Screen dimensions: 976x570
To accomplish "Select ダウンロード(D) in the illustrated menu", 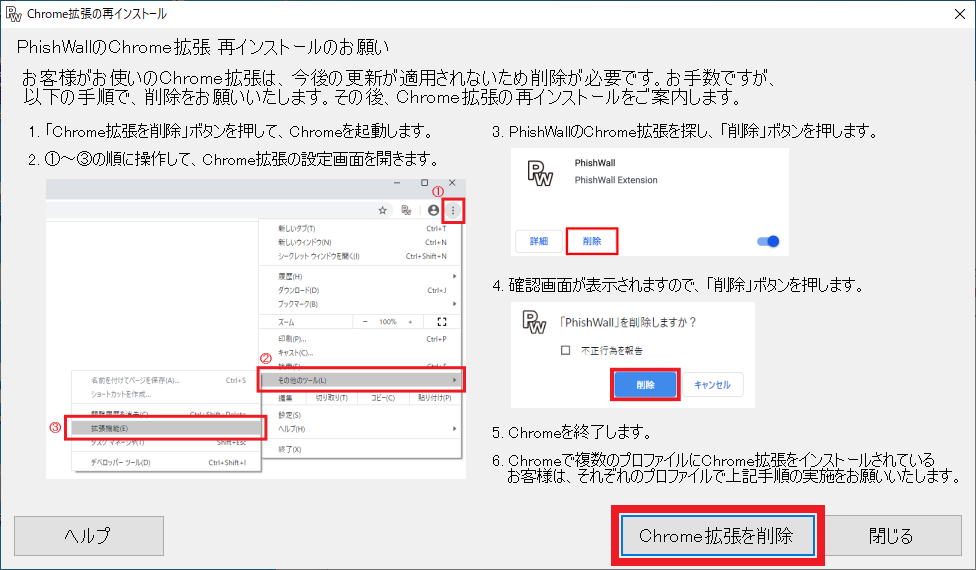I will 362,290.
